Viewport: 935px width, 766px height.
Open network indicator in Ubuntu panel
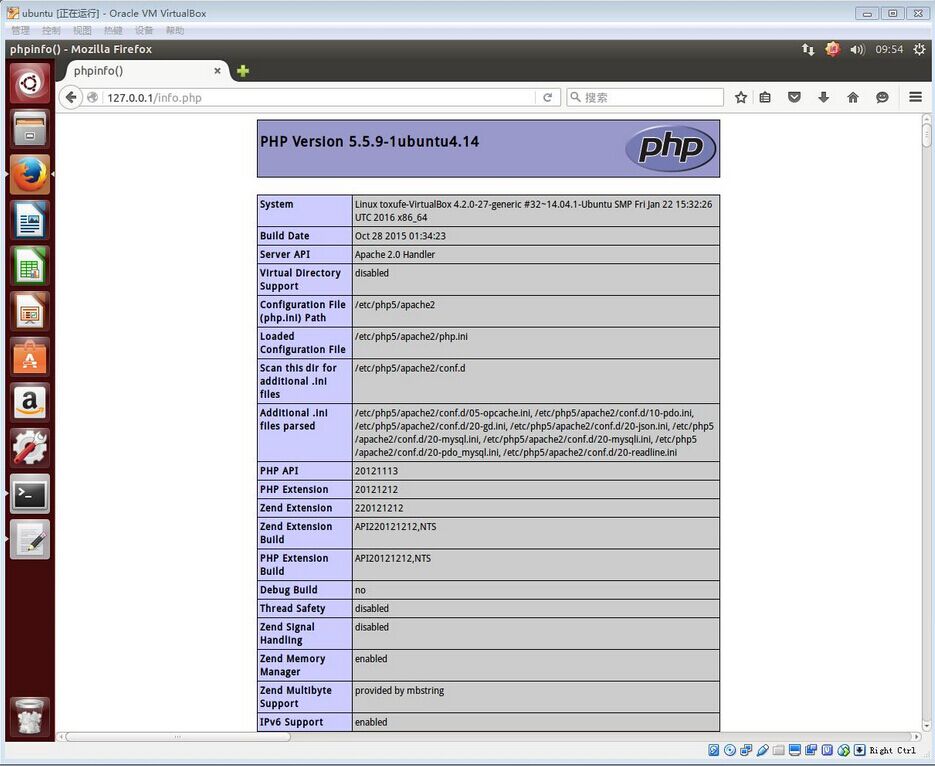coord(808,49)
